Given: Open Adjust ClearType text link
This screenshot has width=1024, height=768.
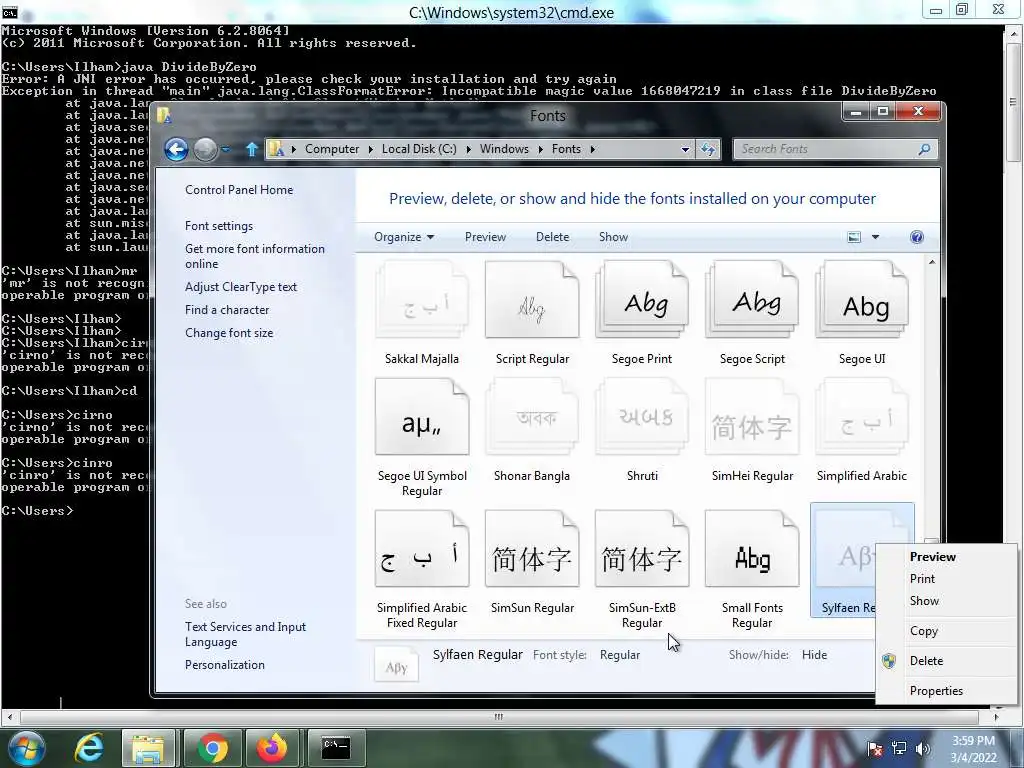Looking at the screenshot, I should 241,287.
